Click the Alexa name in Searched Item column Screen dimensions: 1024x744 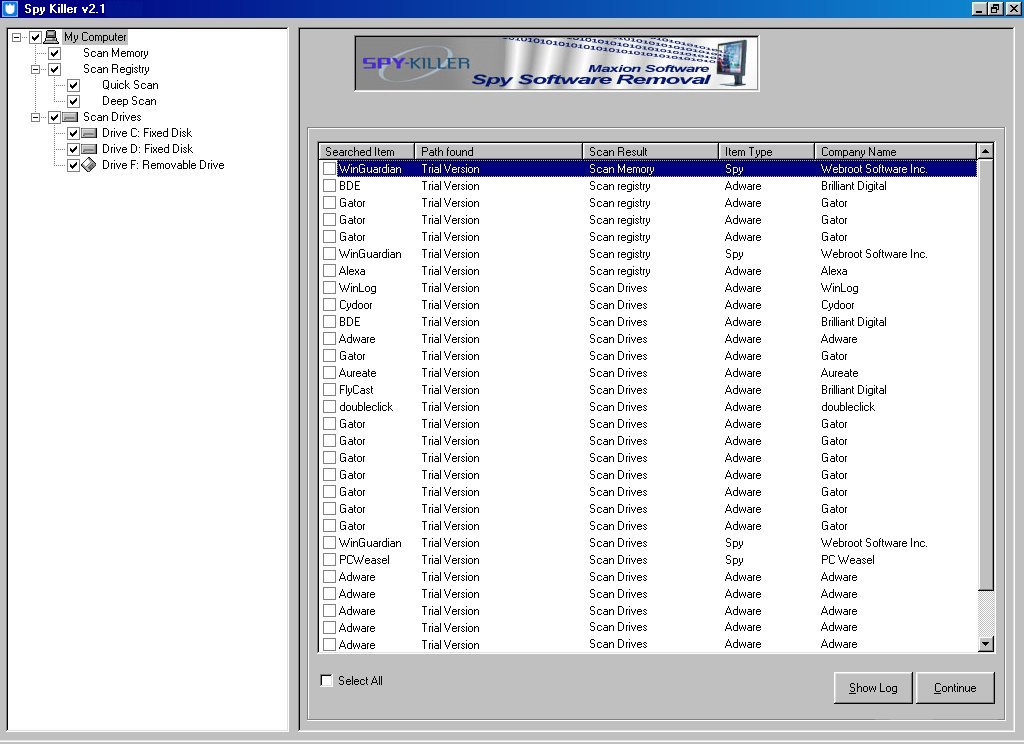tap(352, 271)
